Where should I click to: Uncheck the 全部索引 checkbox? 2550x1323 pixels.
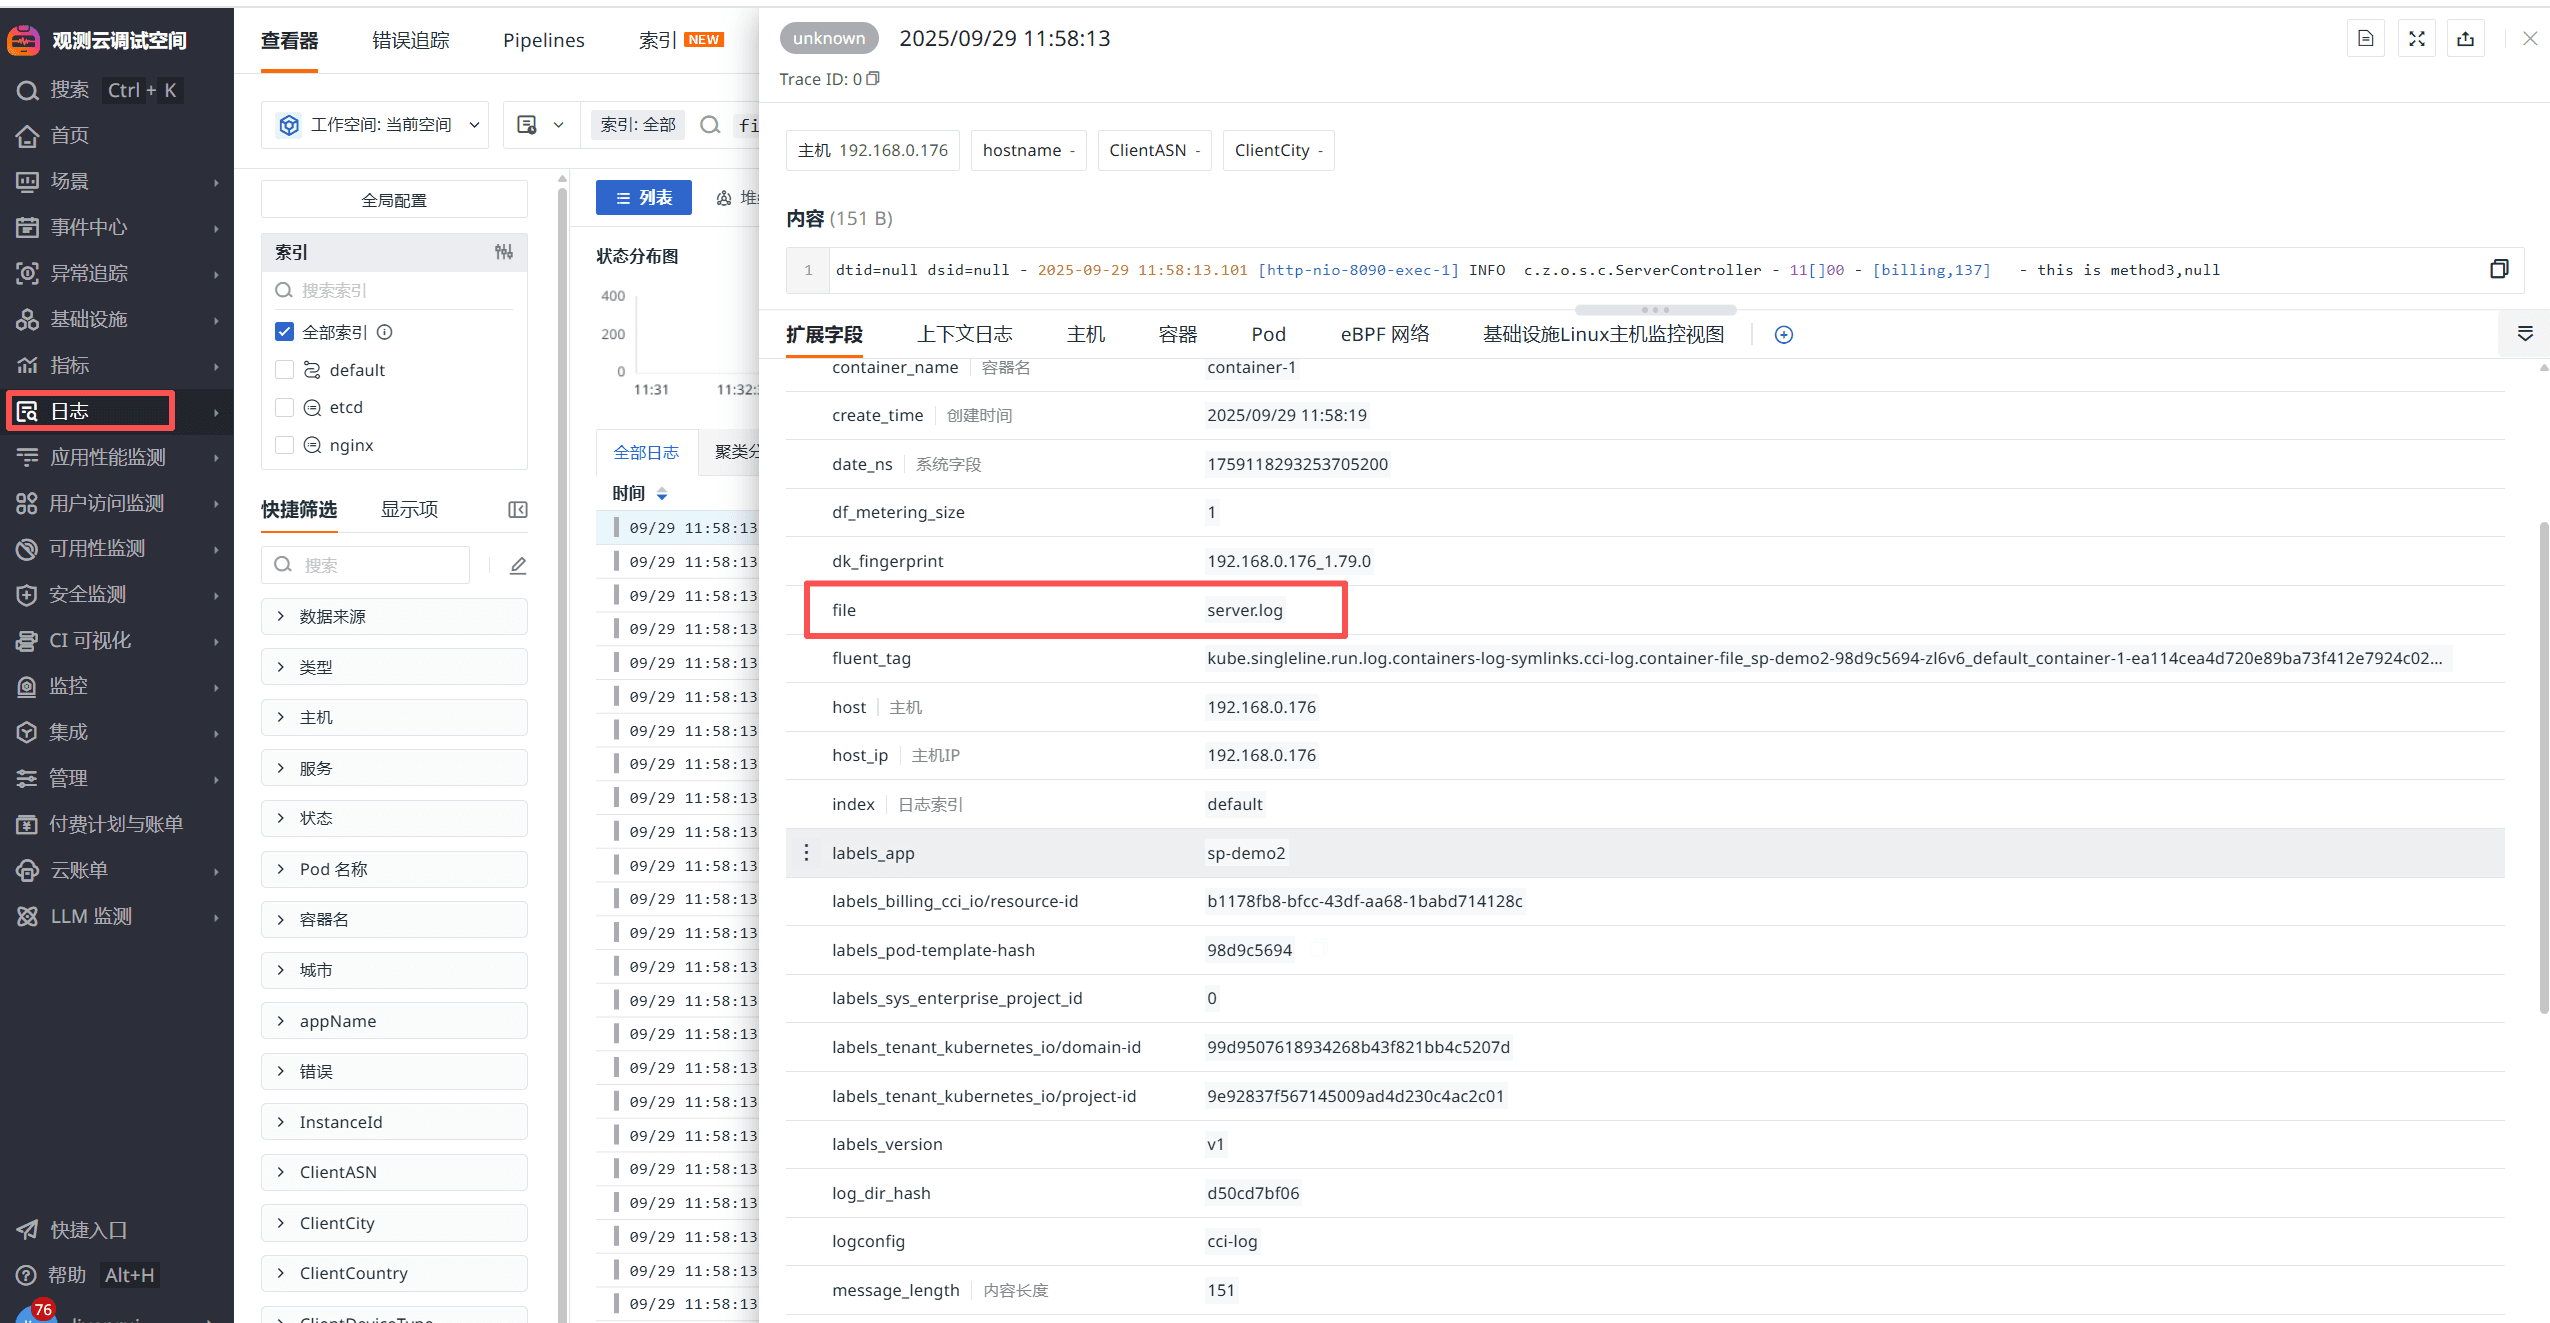pyautogui.click(x=285, y=332)
